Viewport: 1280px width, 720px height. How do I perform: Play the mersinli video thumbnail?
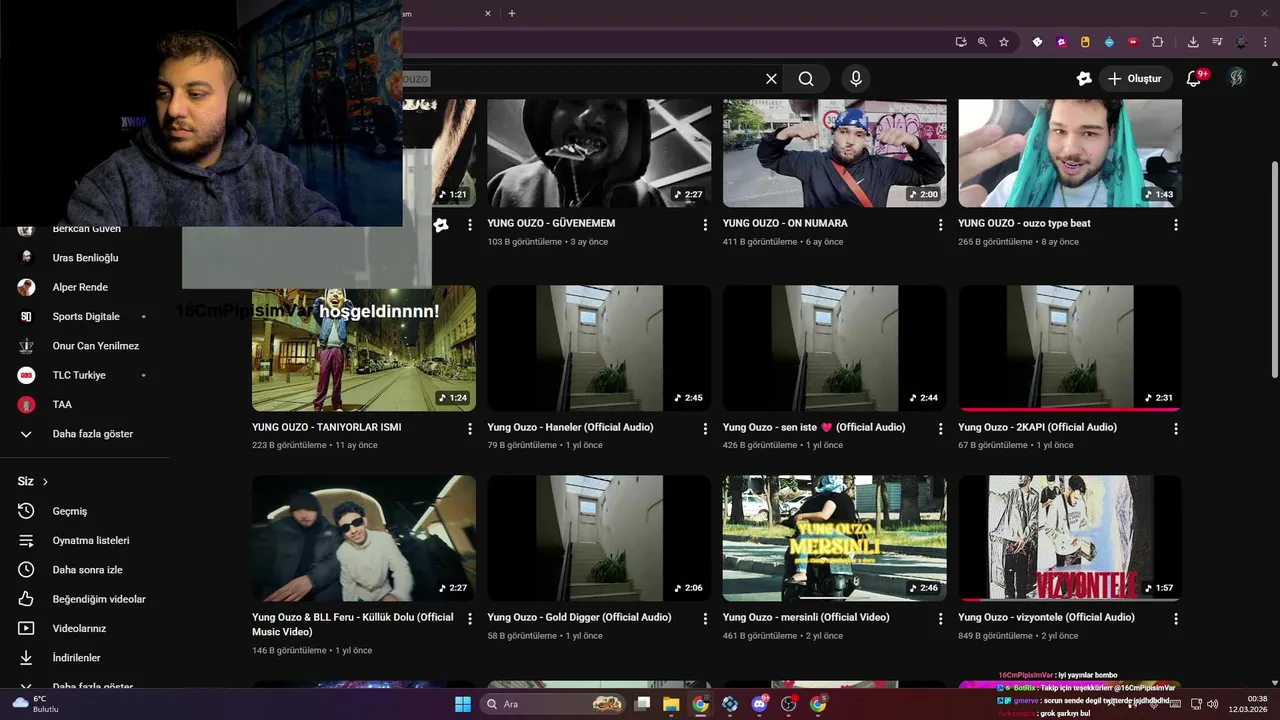tap(834, 538)
